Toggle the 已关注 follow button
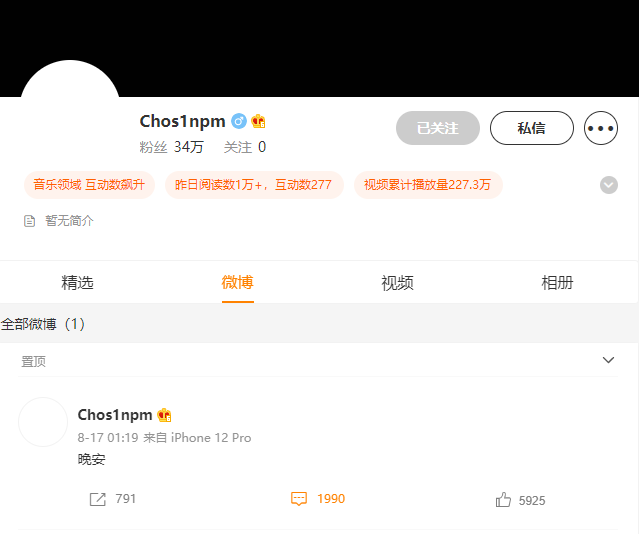 click(438, 128)
